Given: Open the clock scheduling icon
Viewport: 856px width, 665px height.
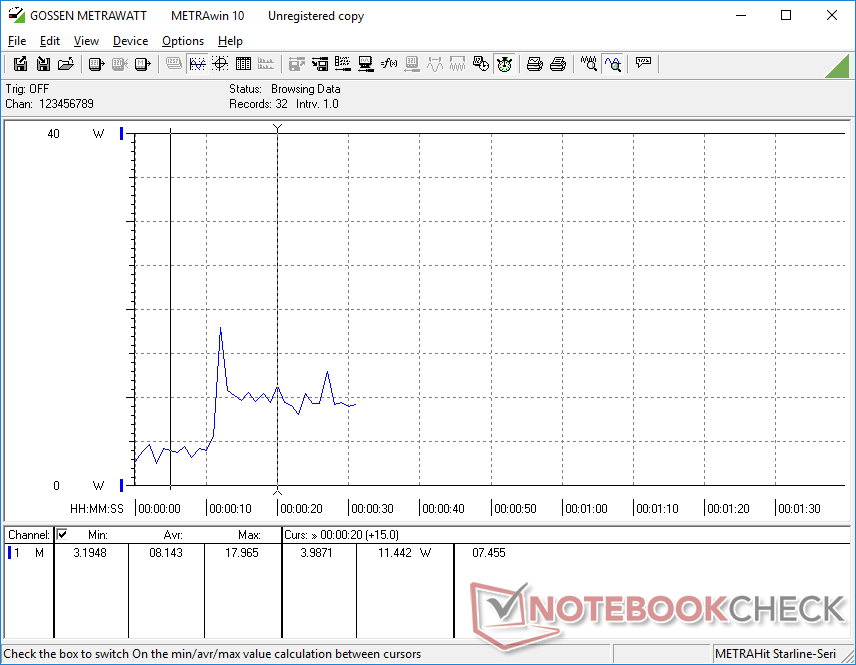Looking at the screenshot, I should [480, 64].
